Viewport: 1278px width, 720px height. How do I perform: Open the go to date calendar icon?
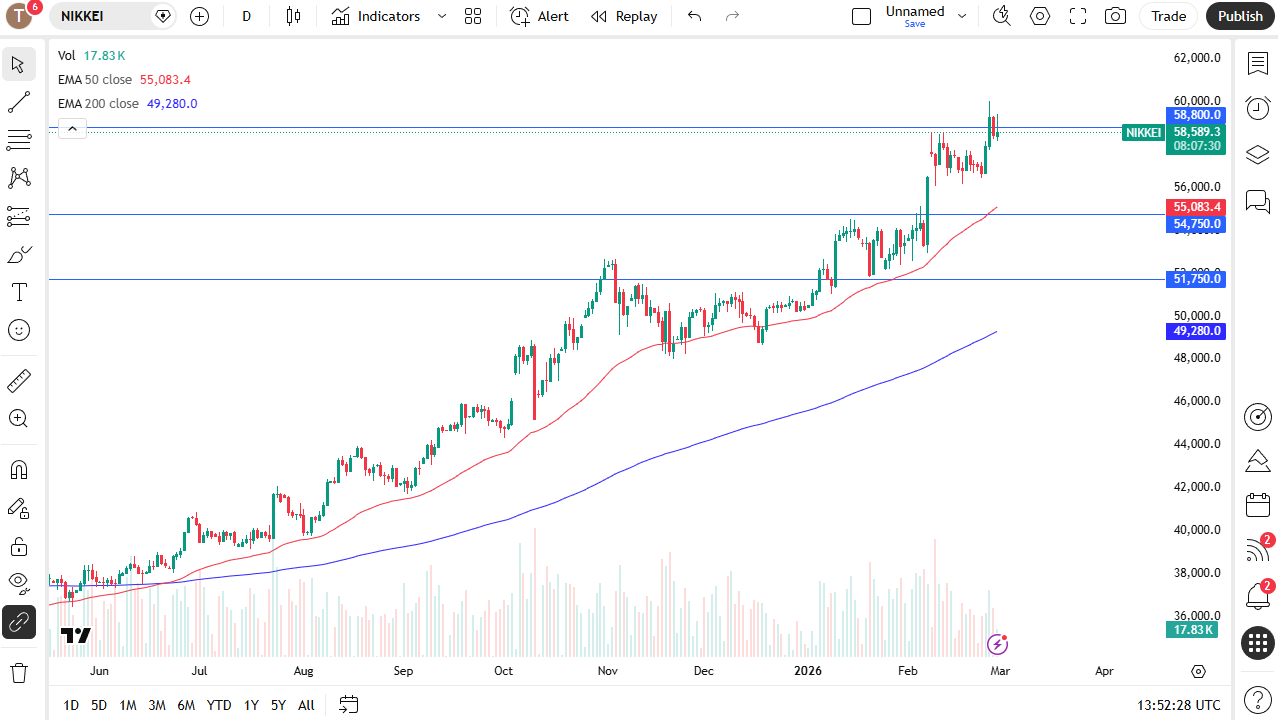pos(348,705)
